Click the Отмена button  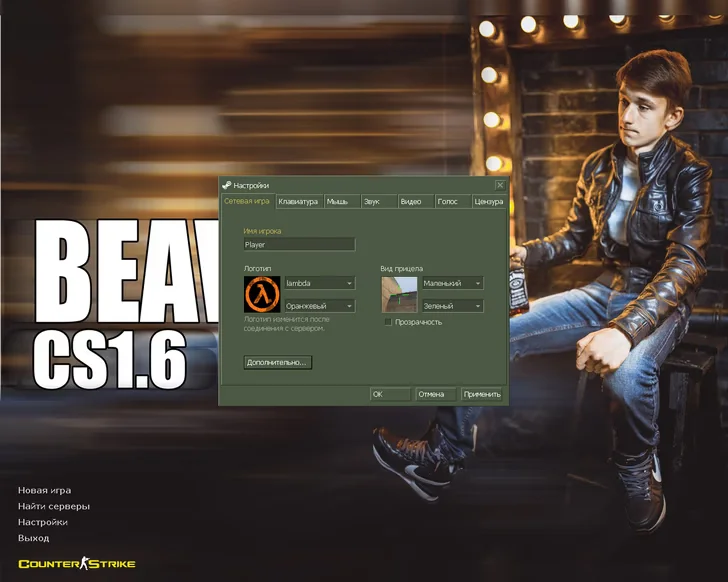(436, 394)
